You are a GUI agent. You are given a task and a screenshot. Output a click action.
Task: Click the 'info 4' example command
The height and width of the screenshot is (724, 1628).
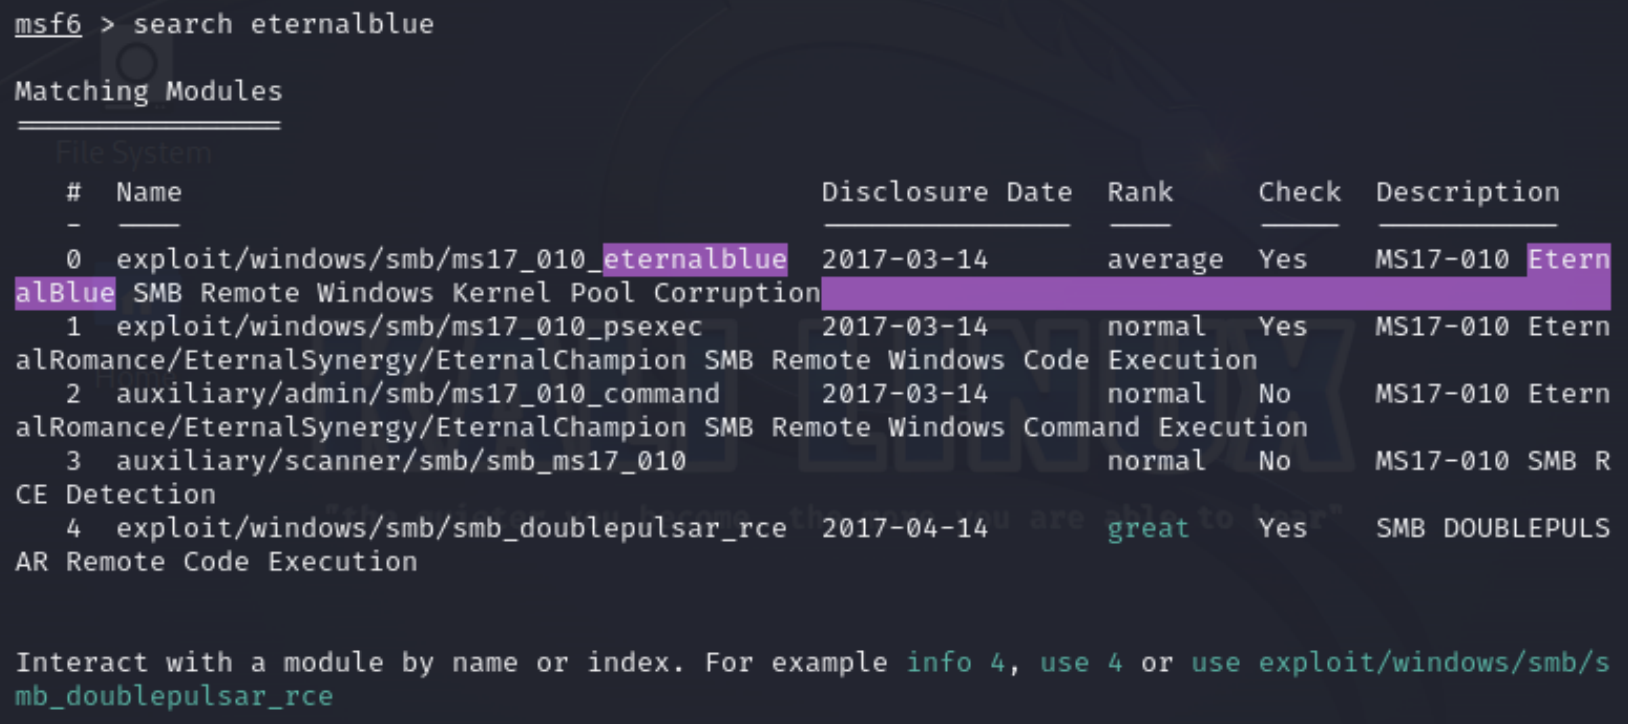[x=955, y=663]
